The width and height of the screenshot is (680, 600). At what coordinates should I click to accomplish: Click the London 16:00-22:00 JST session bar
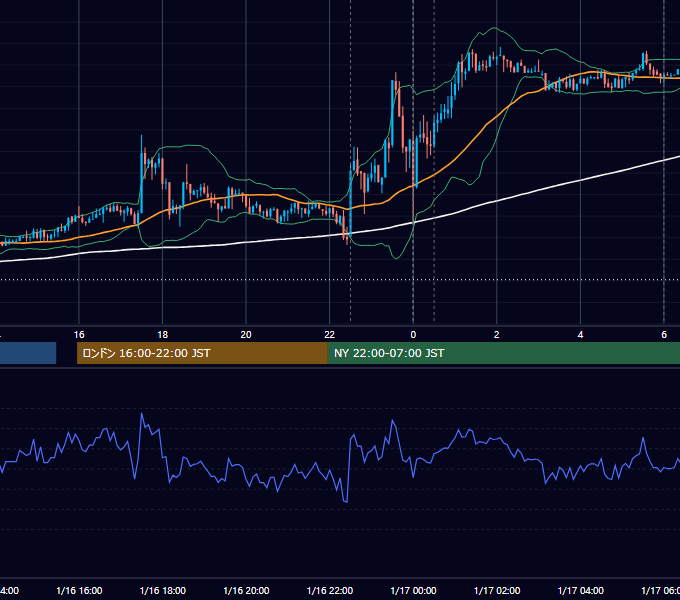click(x=202, y=353)
